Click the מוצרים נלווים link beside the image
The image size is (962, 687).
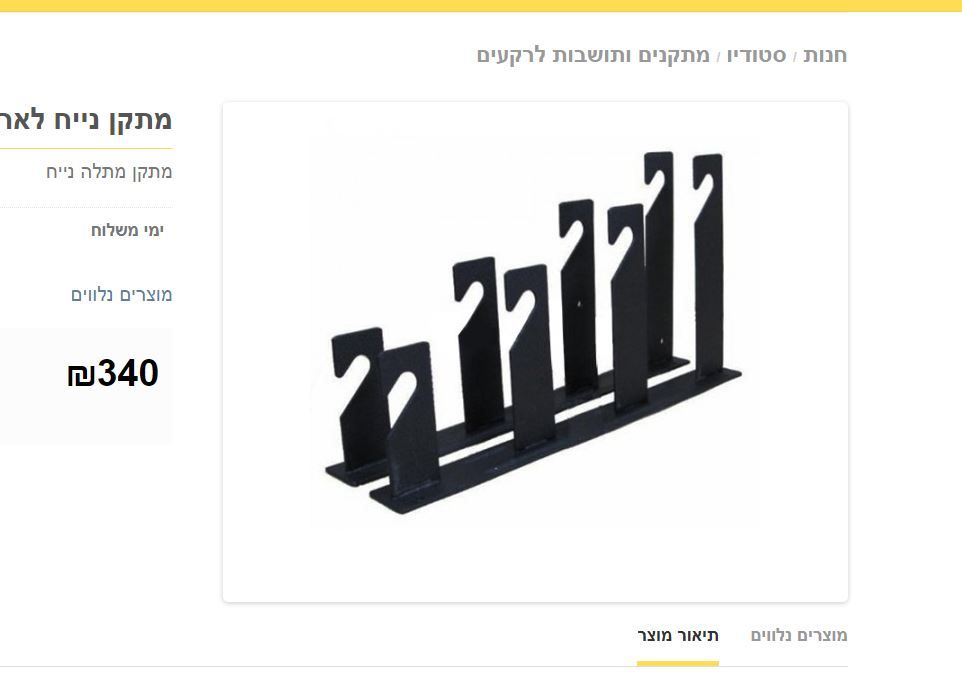pos(121,294)
